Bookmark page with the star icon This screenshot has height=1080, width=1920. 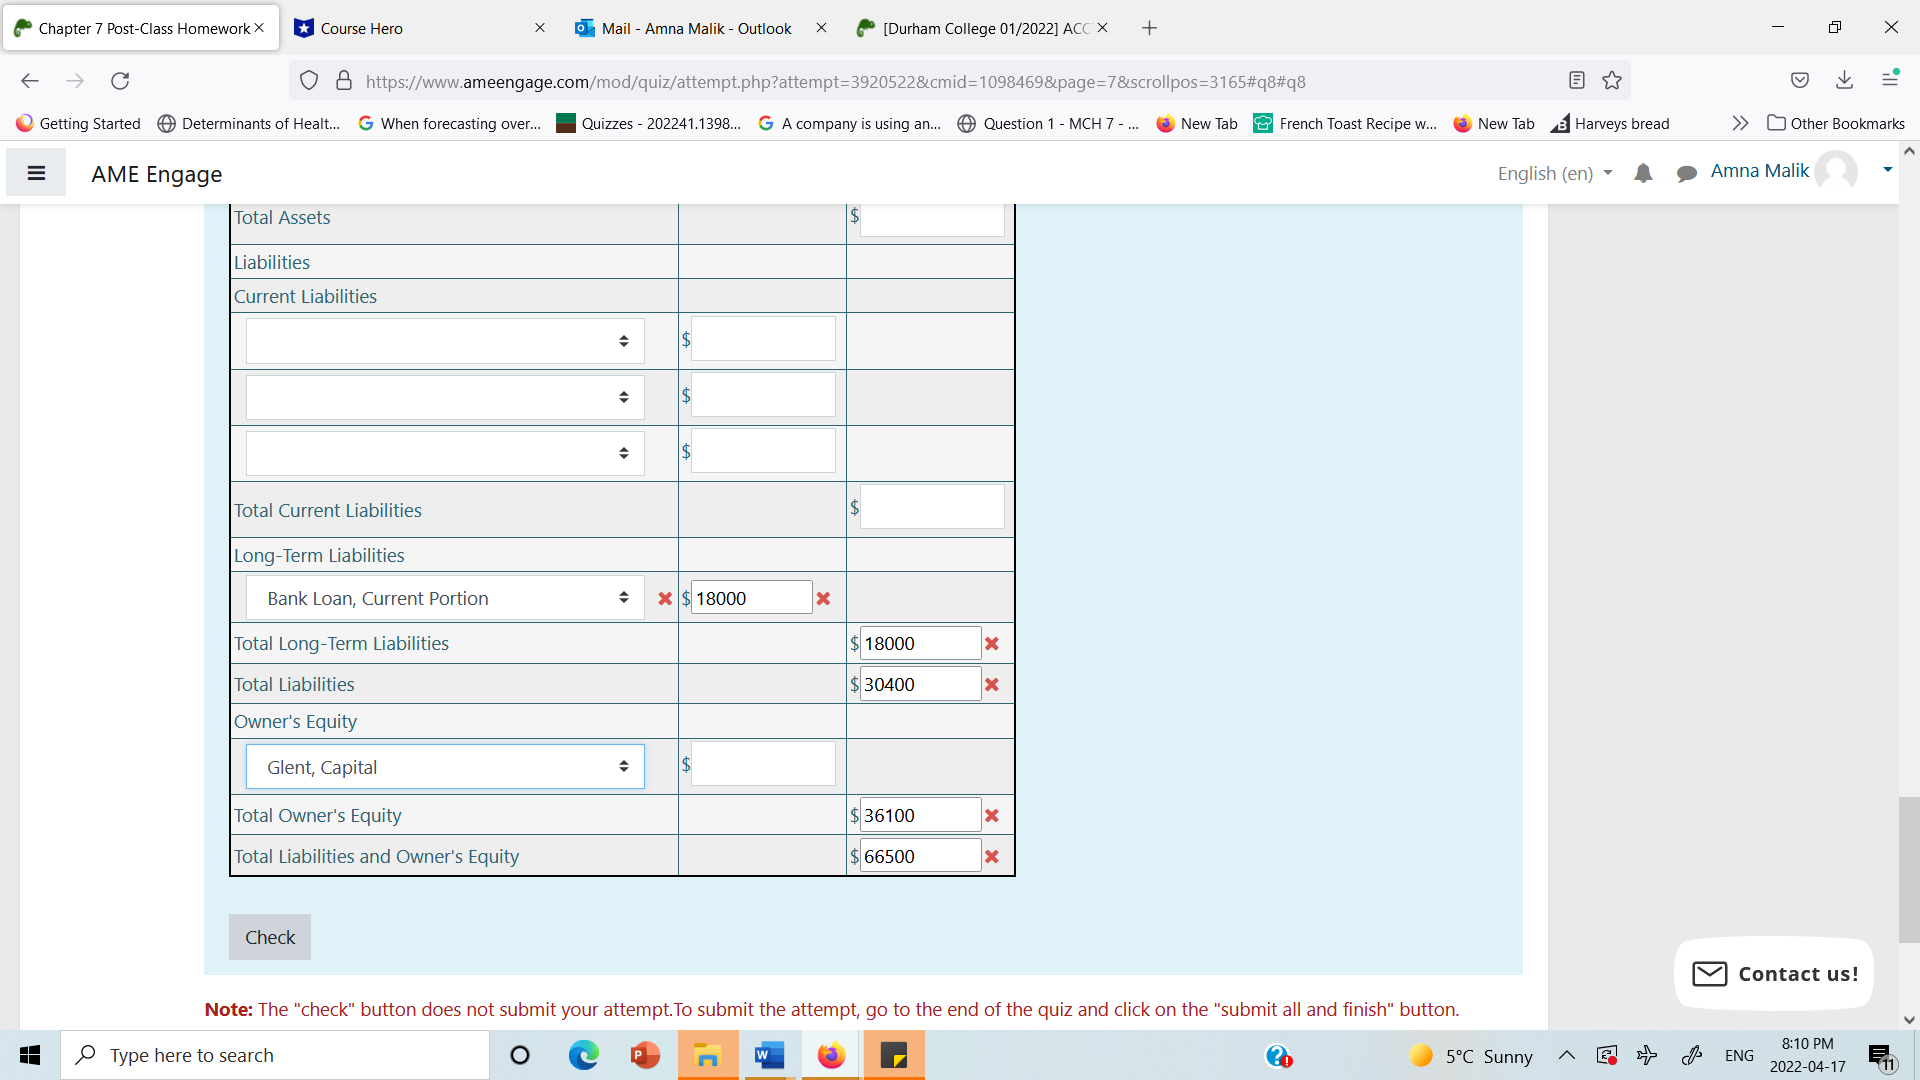tap(1612, 81)
